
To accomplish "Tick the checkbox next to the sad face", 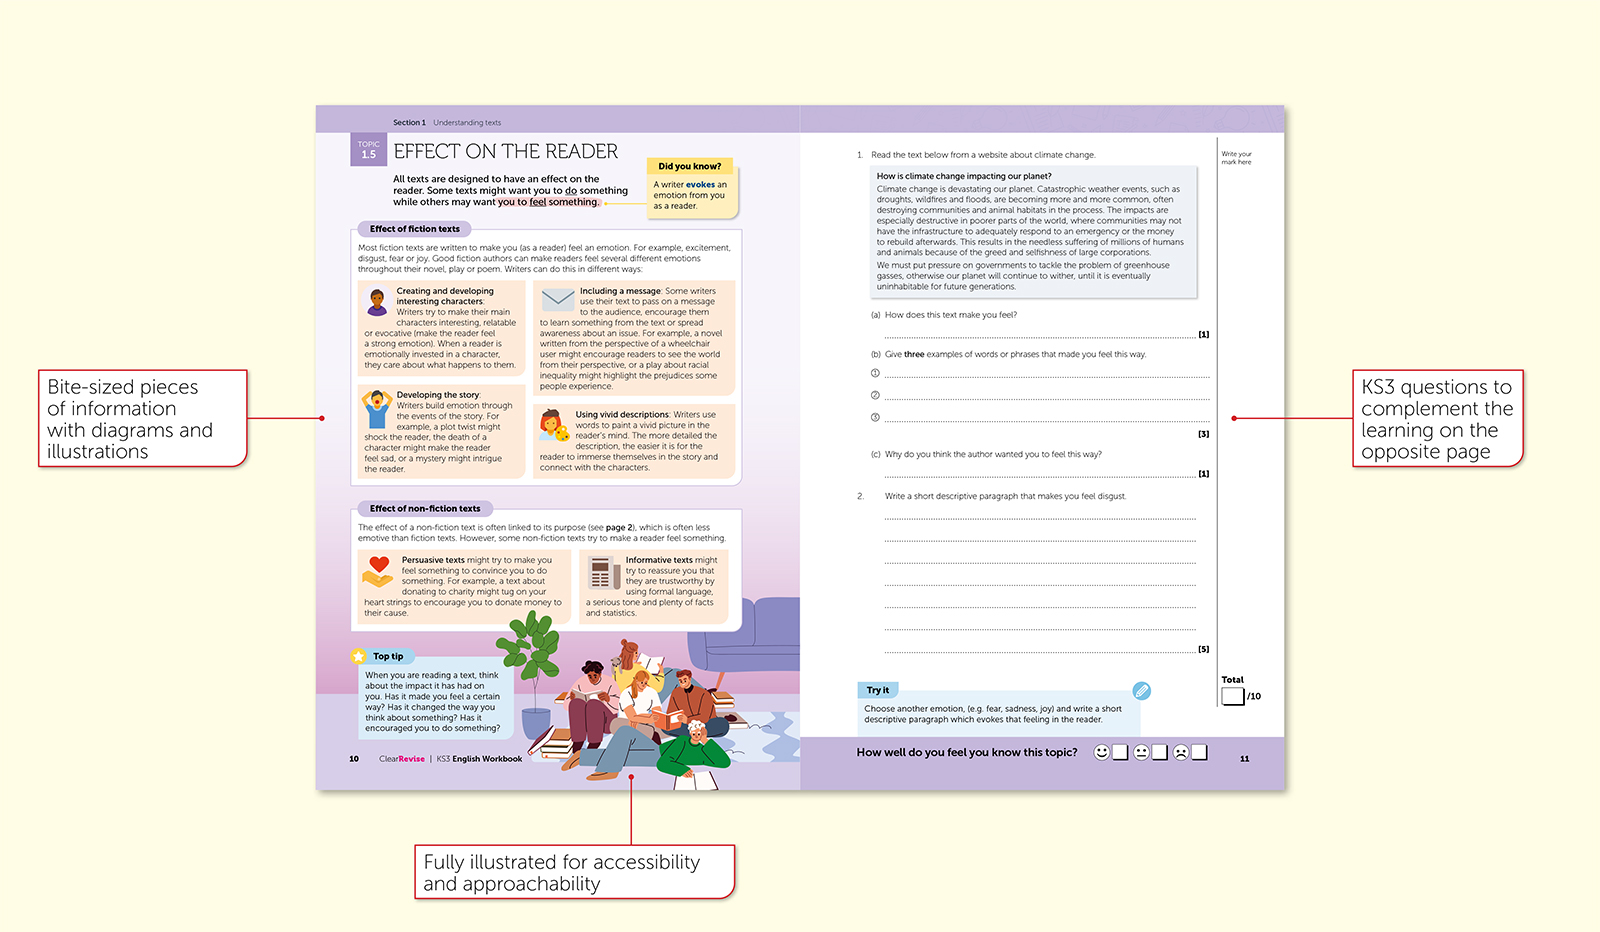I will (1199, 752).
